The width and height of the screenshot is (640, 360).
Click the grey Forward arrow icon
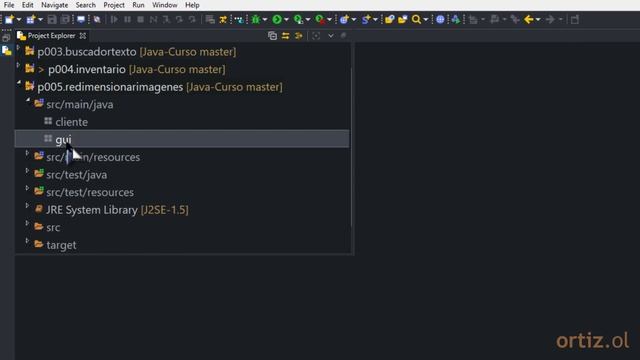550,19
